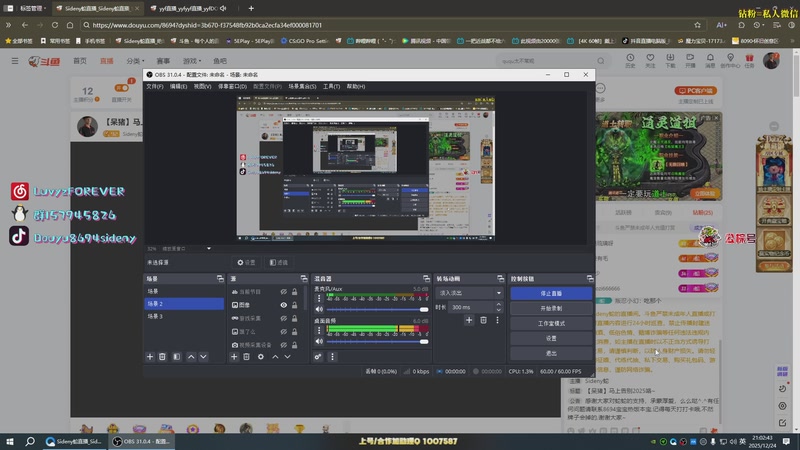The image size is (800, 450).
Task: Open the 文件(F) menu in OBS
Action: pyautogui.click(x=154, y=86)
